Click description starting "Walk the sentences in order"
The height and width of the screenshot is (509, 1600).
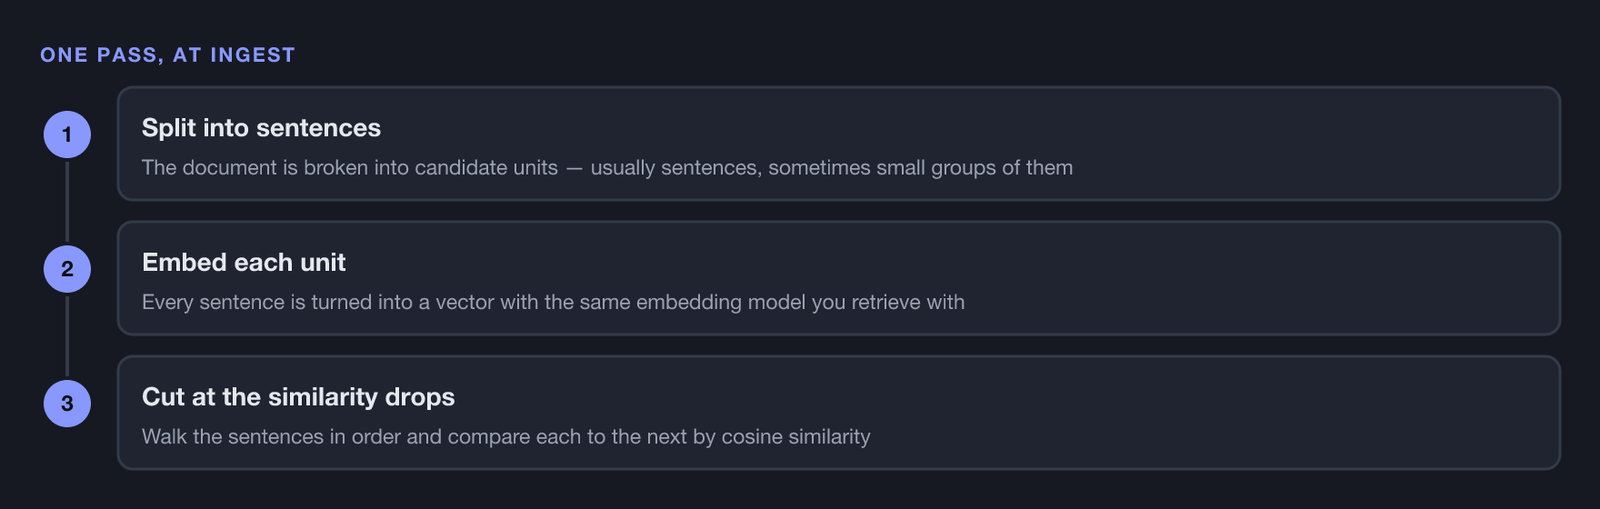point(506,437)
